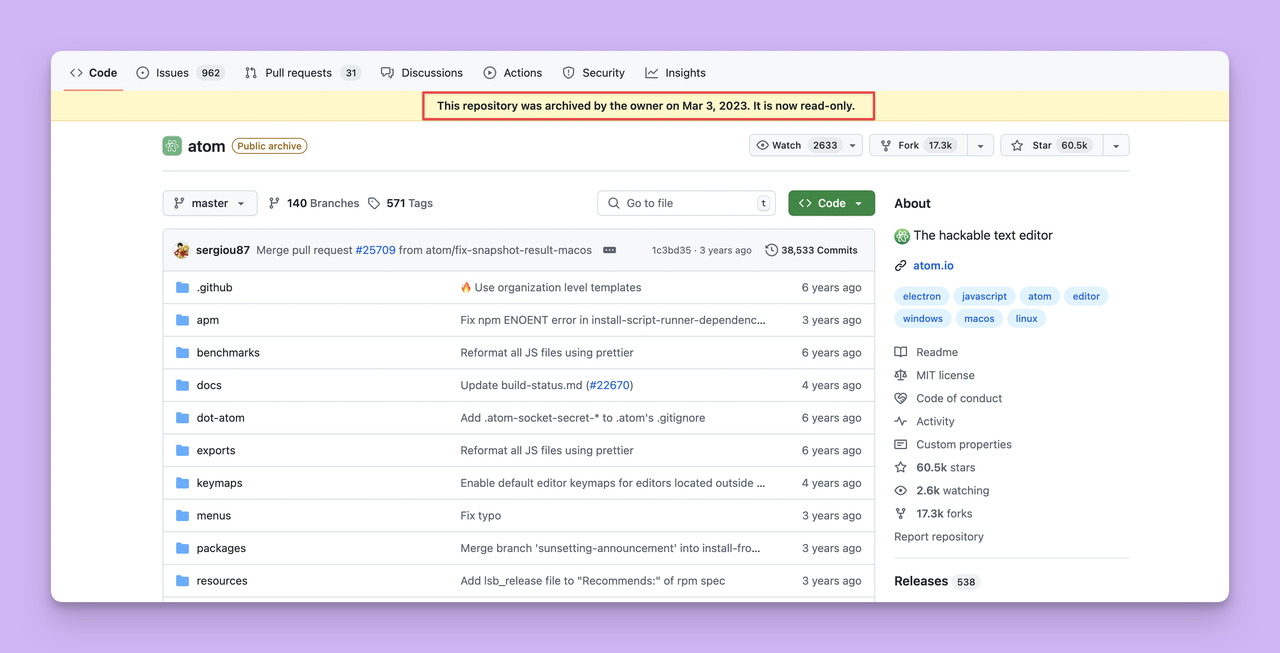Image resolution: width=1280 pixels, height=653 pixels.
Task: Open the keymaps folder
Action: coord(220,483)
